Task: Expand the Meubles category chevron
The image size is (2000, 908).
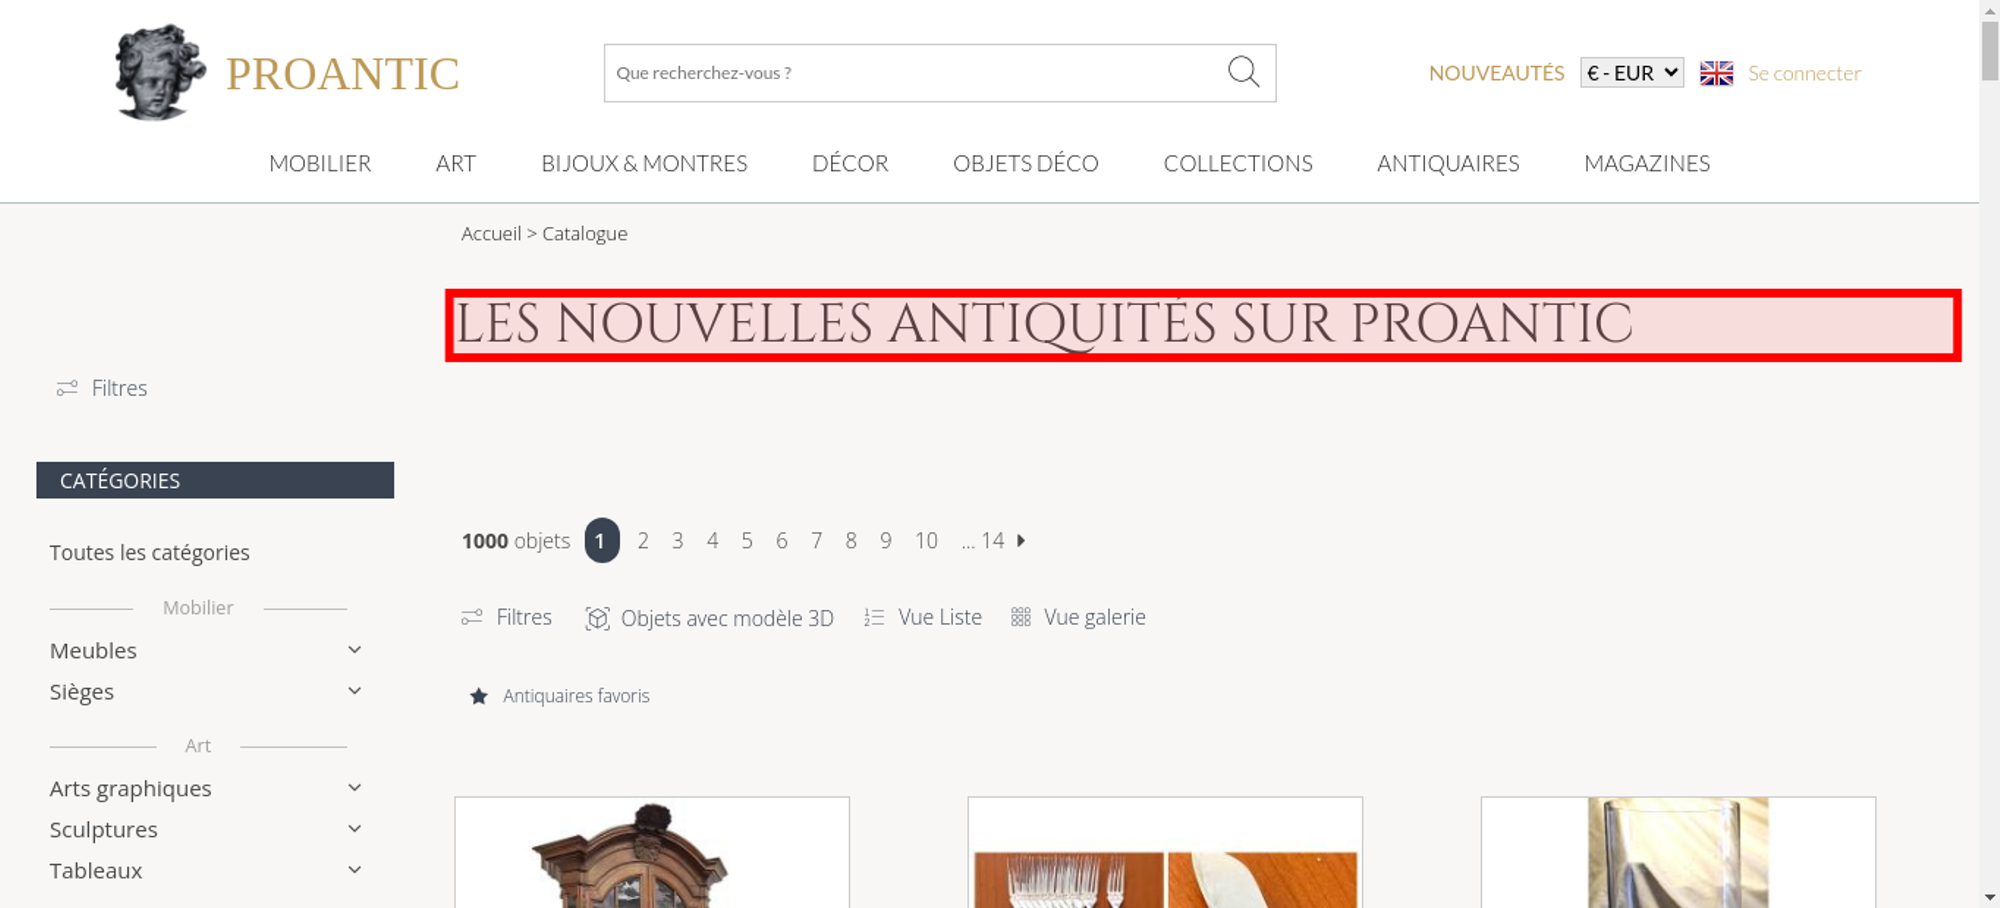Action: tap(354, 650)
